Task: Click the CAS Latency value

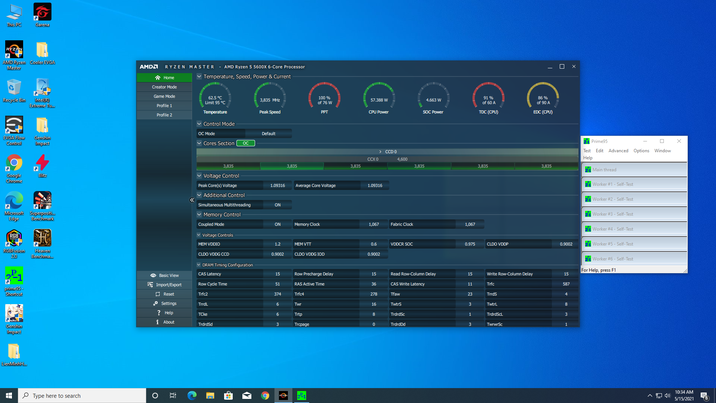Action: [x=278, y=274]
